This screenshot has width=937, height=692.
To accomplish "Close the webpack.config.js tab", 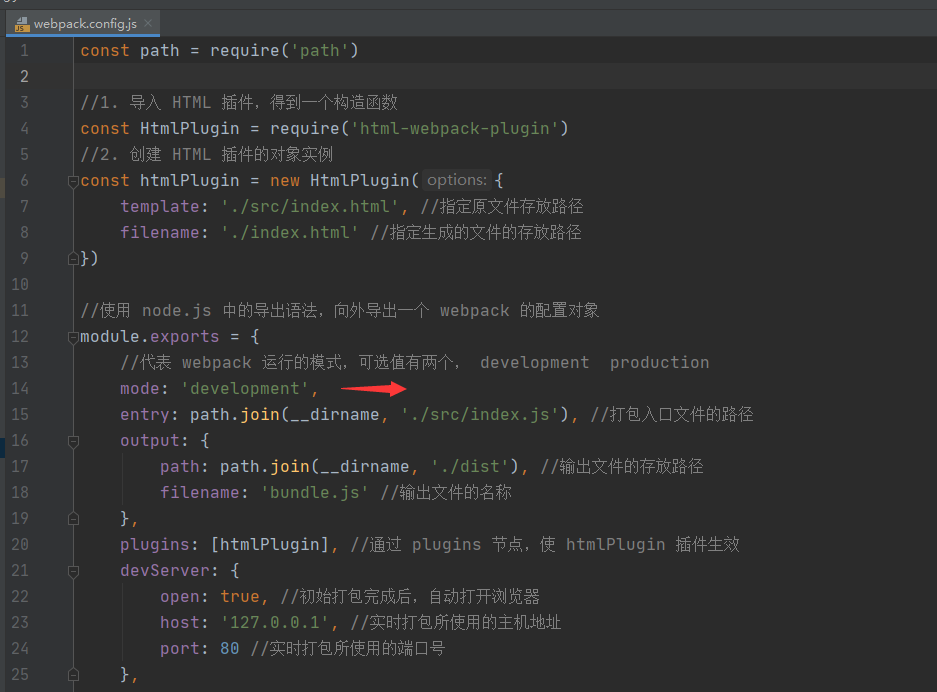I will pos(148,23).
